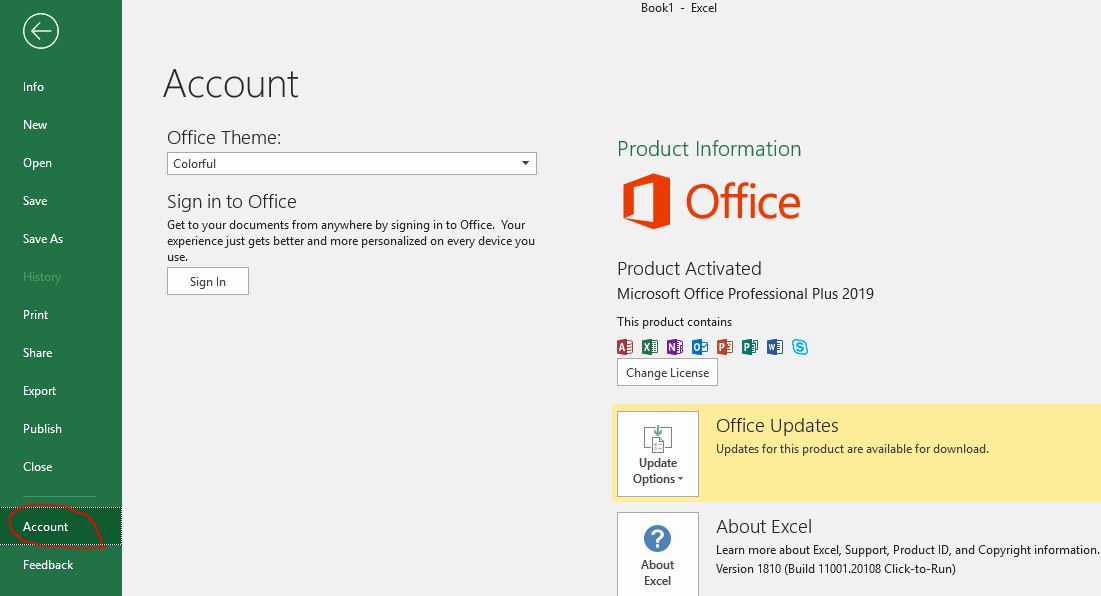The image size is (1101, 596).
Task: Click the Version 1810 build text
Action: coord(836,569)
